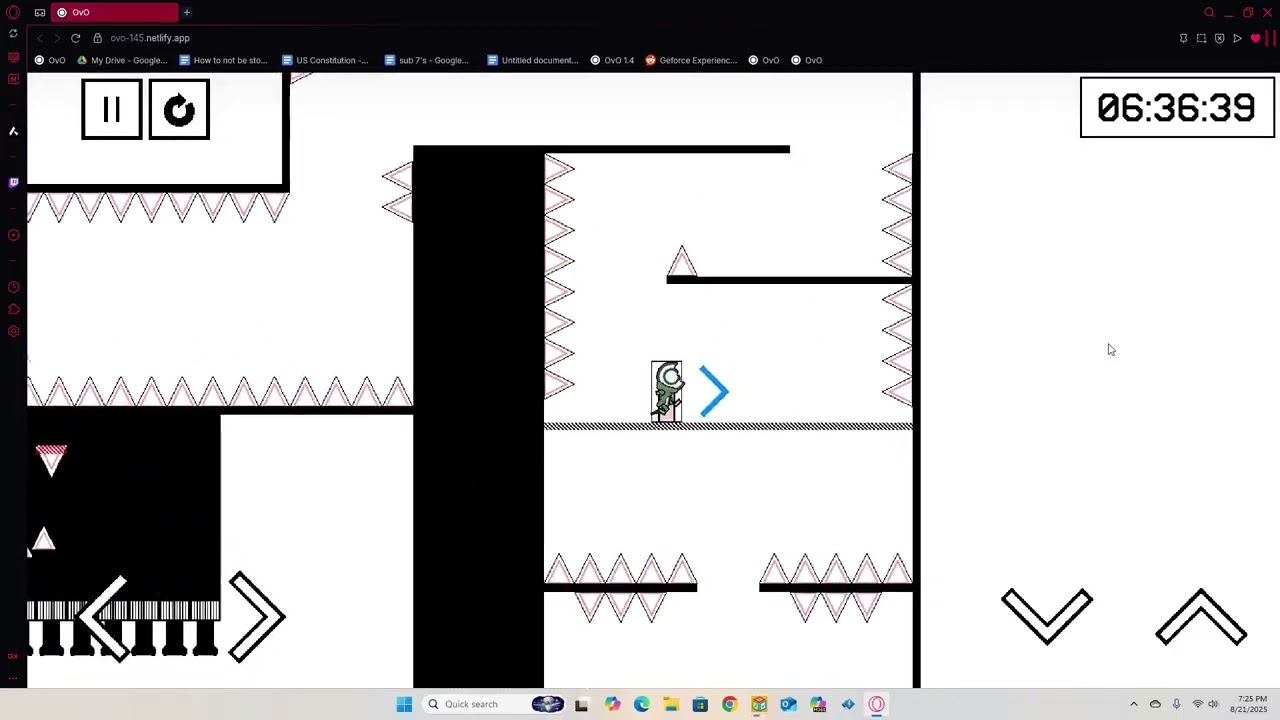Go back in browser history
1280x720 pixels.
[x=39, y=38]
